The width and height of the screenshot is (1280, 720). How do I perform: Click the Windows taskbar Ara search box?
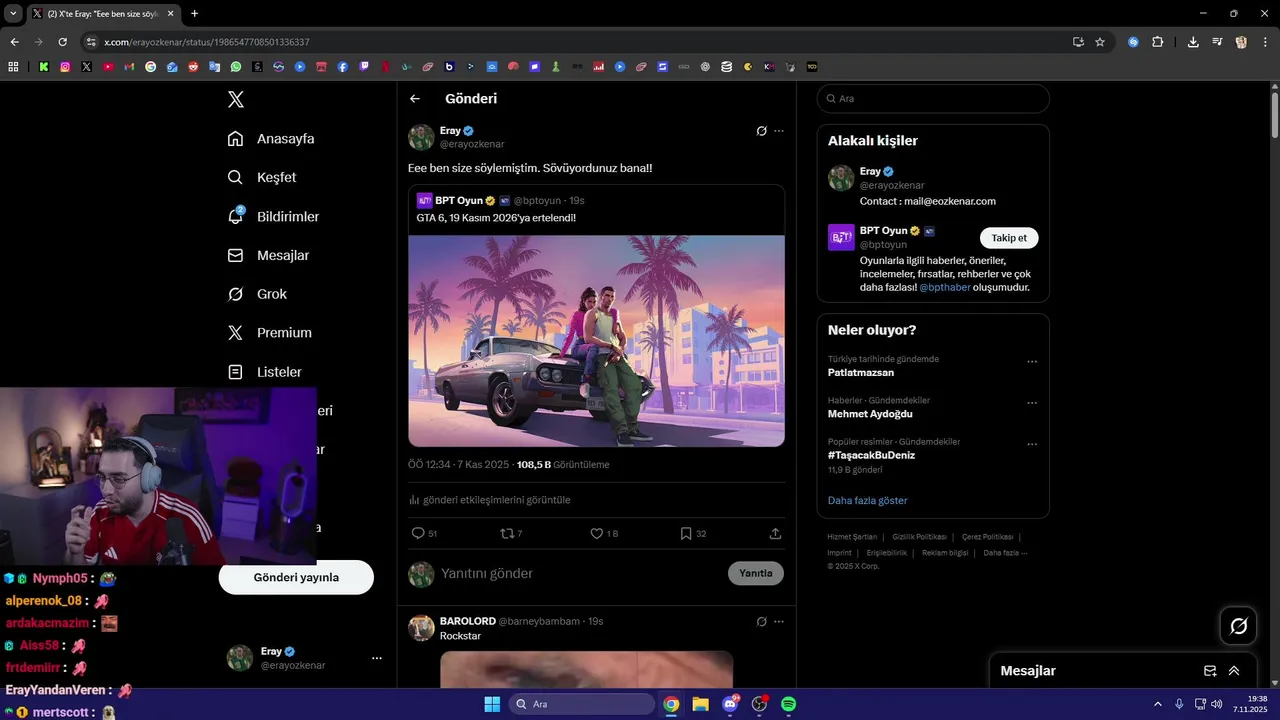click(x=582, y=704)
